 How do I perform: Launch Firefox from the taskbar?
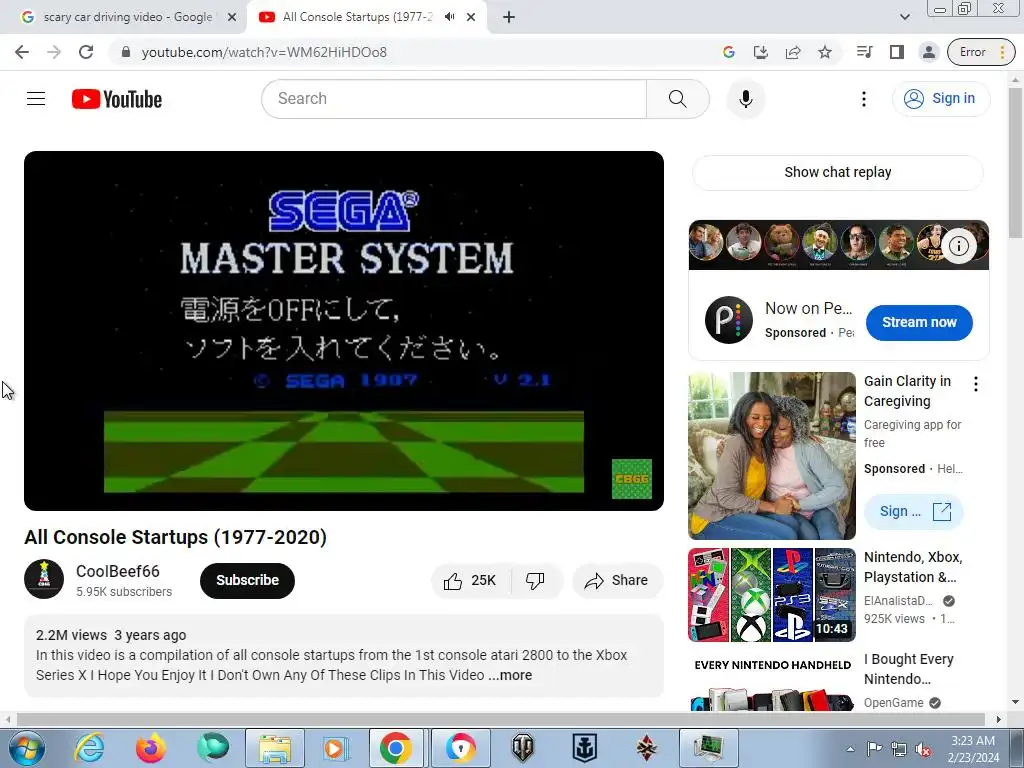click(x=150, y=748)
